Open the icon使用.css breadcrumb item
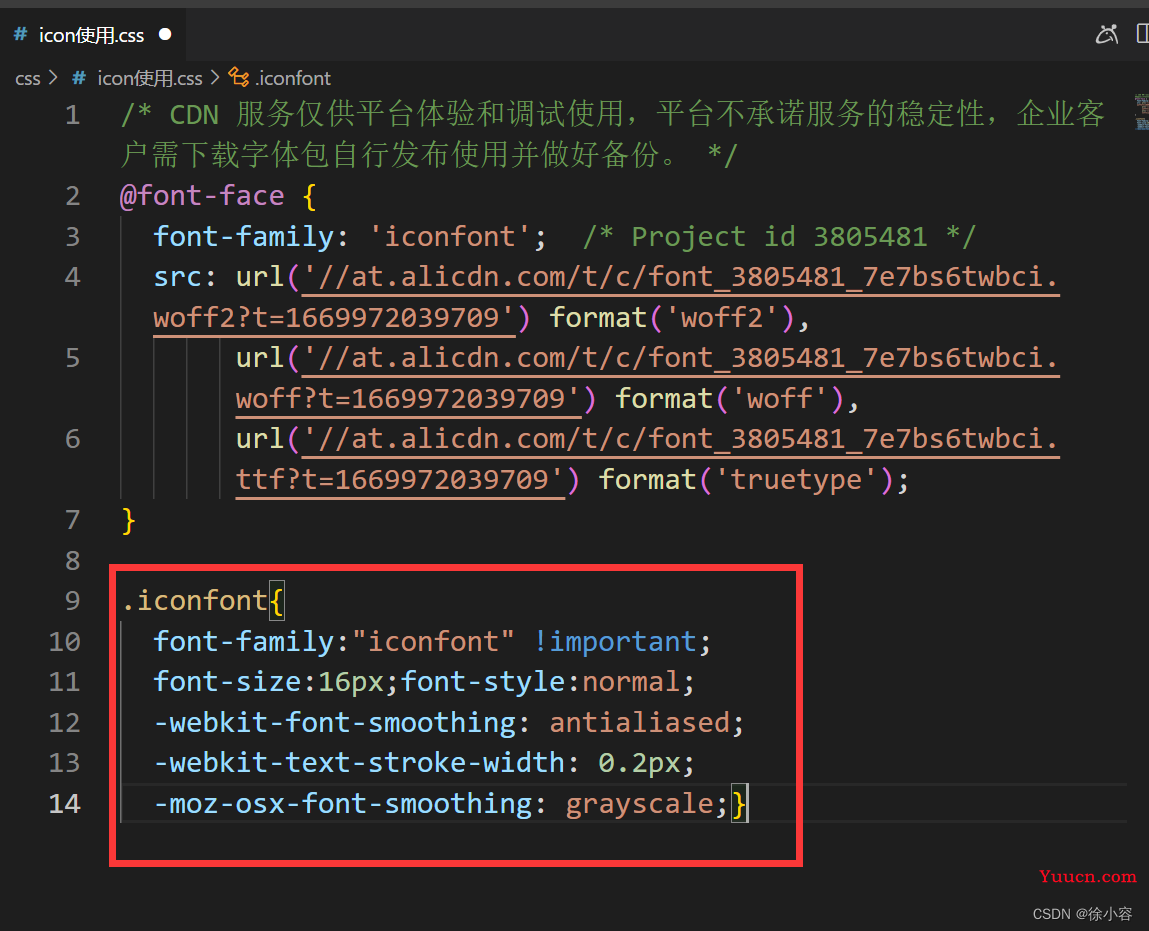Image resolution: width=1149 pixels, height=931 pixels. pos(149,78)
